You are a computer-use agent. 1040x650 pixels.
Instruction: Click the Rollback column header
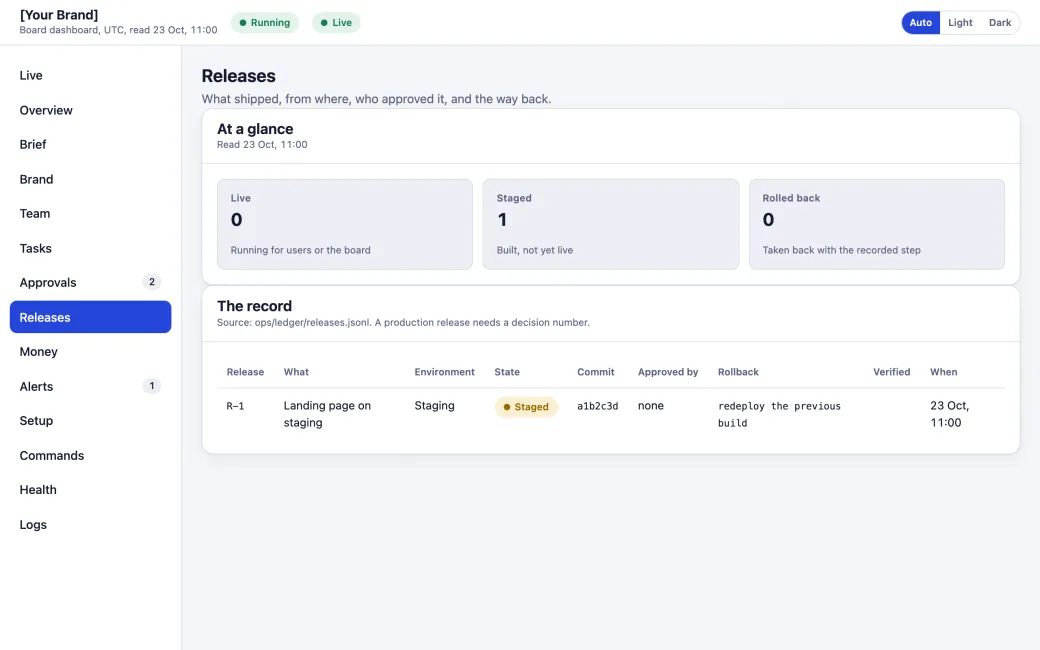point(738,372)
